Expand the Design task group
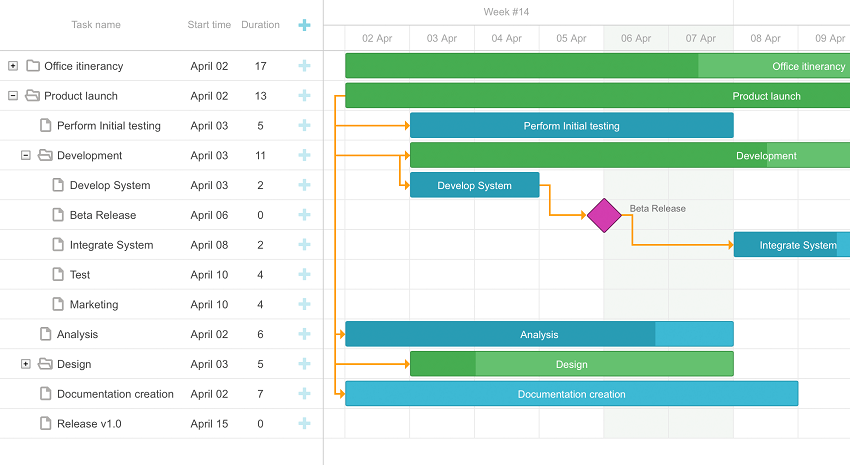The image size is (850, 465). [25, 364]
